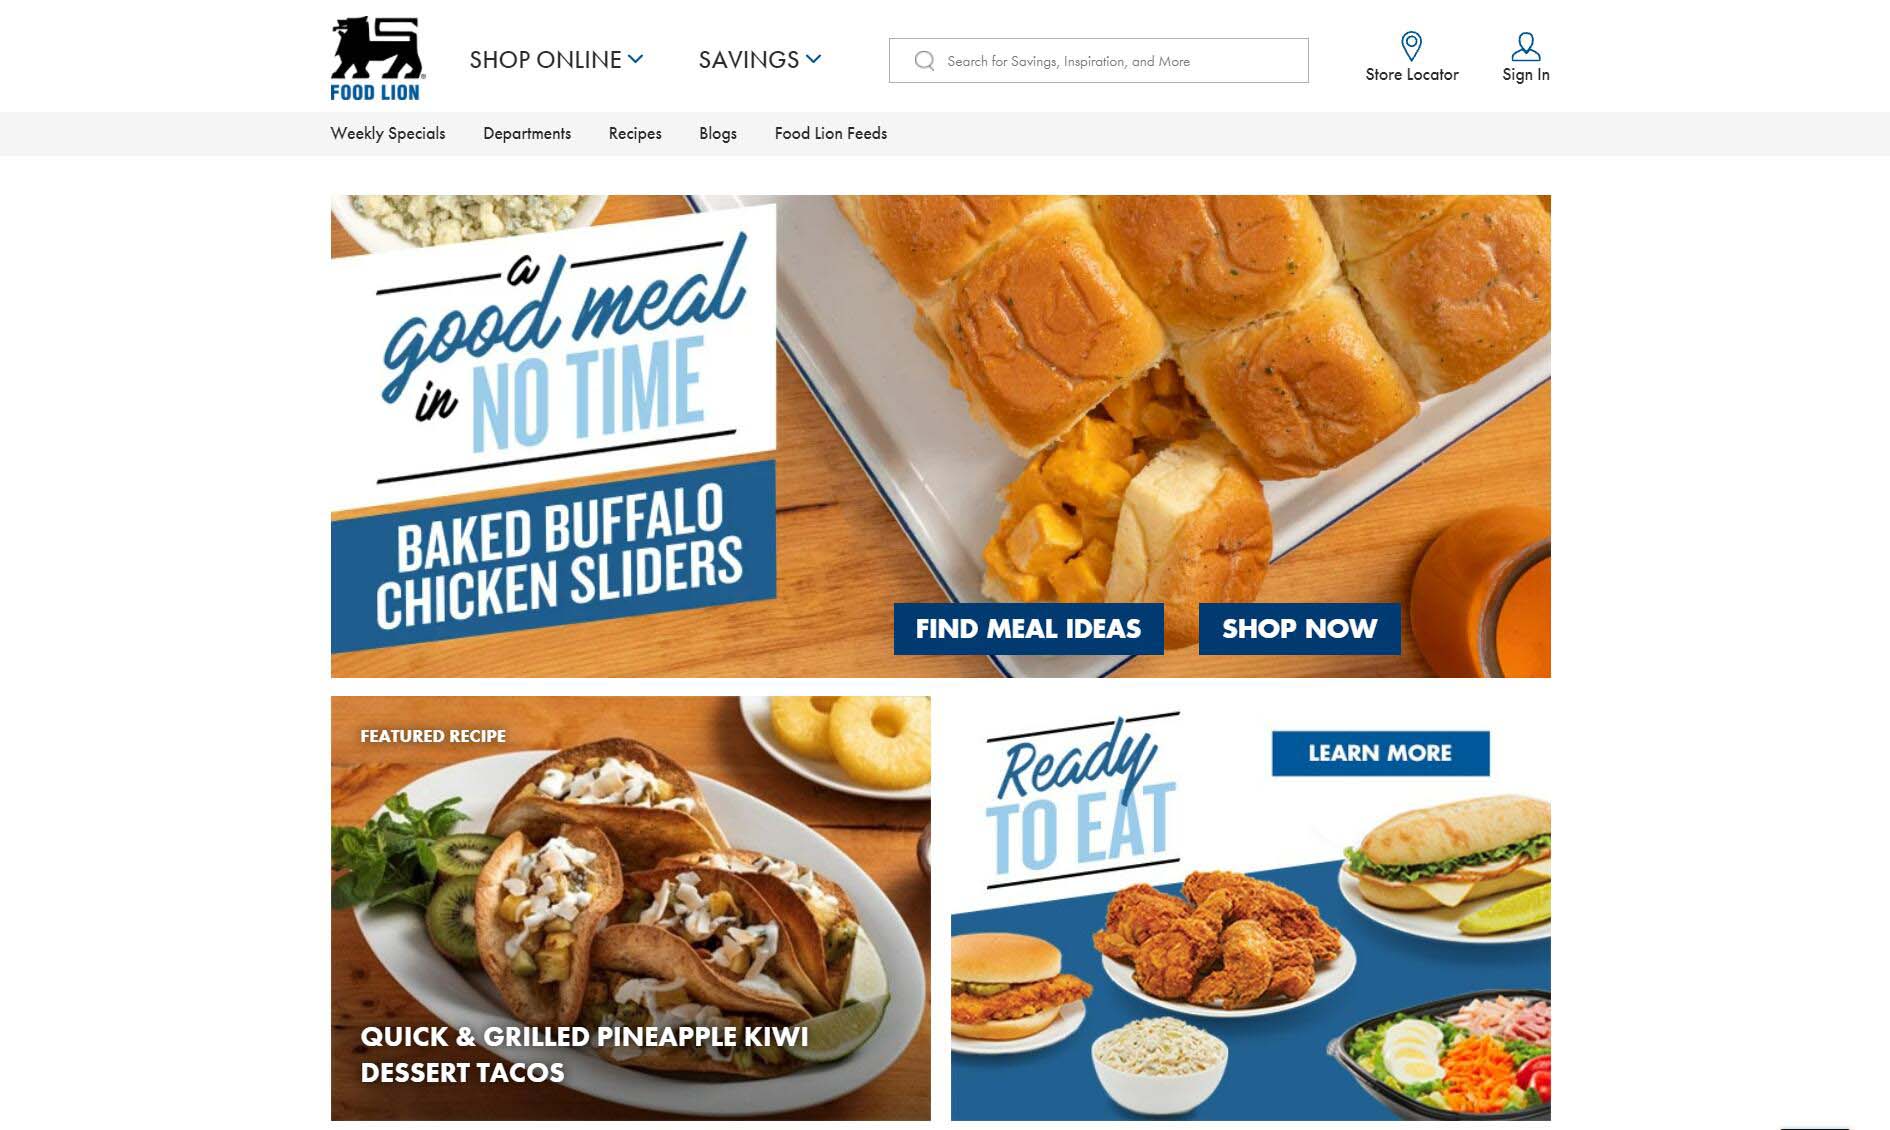This screenshot has height=1130, width=1890.
Task: Open the Store Locator pin icon
Action: point(1411,46)
